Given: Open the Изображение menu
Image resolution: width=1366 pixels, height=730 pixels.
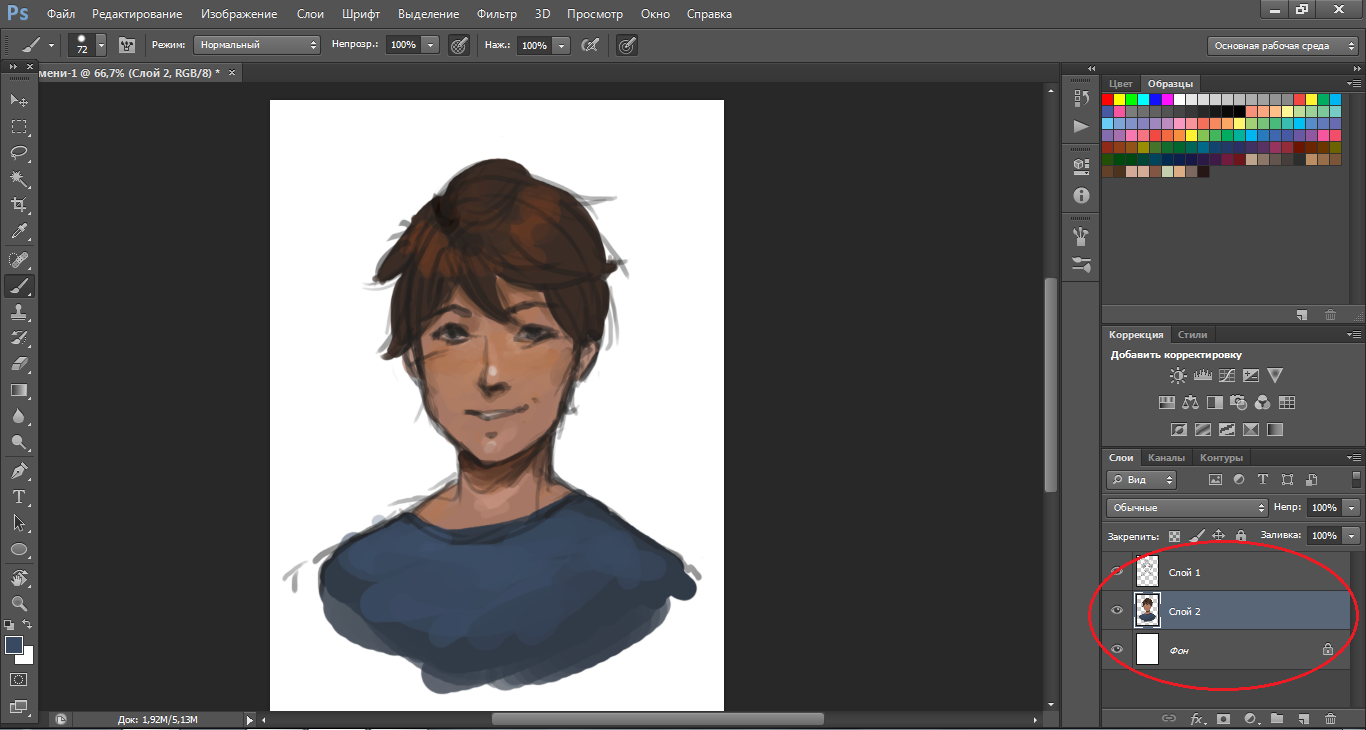Looking at the screenshot, I should (x=239, y=14).
